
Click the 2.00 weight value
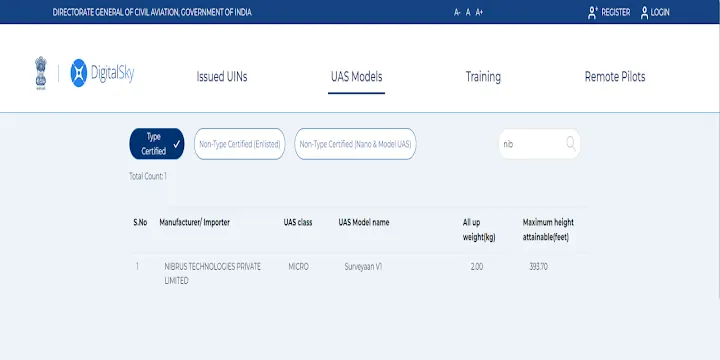tap(477, 267)
